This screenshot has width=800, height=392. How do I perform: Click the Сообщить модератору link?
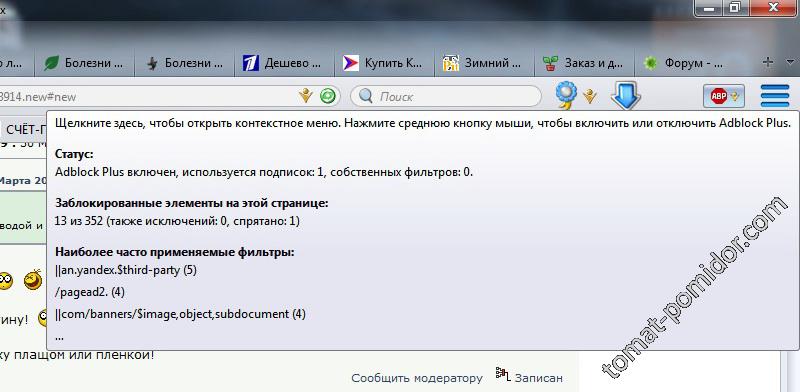click(x=417, y=378)
